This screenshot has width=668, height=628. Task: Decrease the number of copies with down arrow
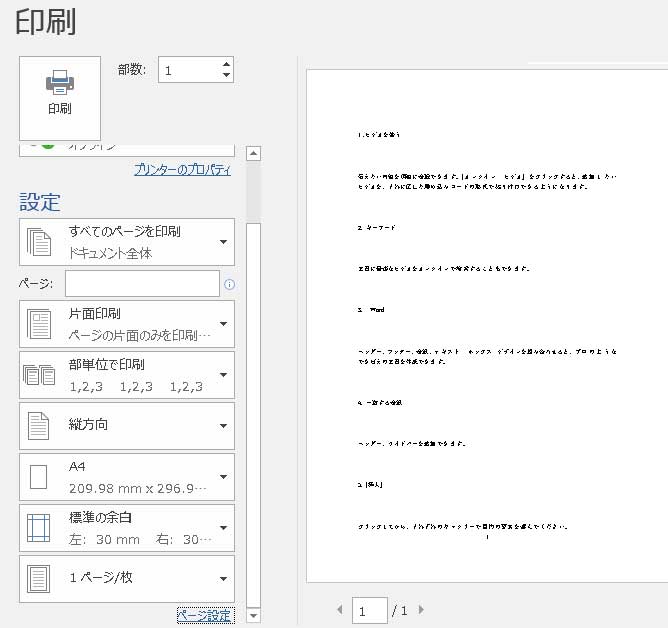point(226,76)
